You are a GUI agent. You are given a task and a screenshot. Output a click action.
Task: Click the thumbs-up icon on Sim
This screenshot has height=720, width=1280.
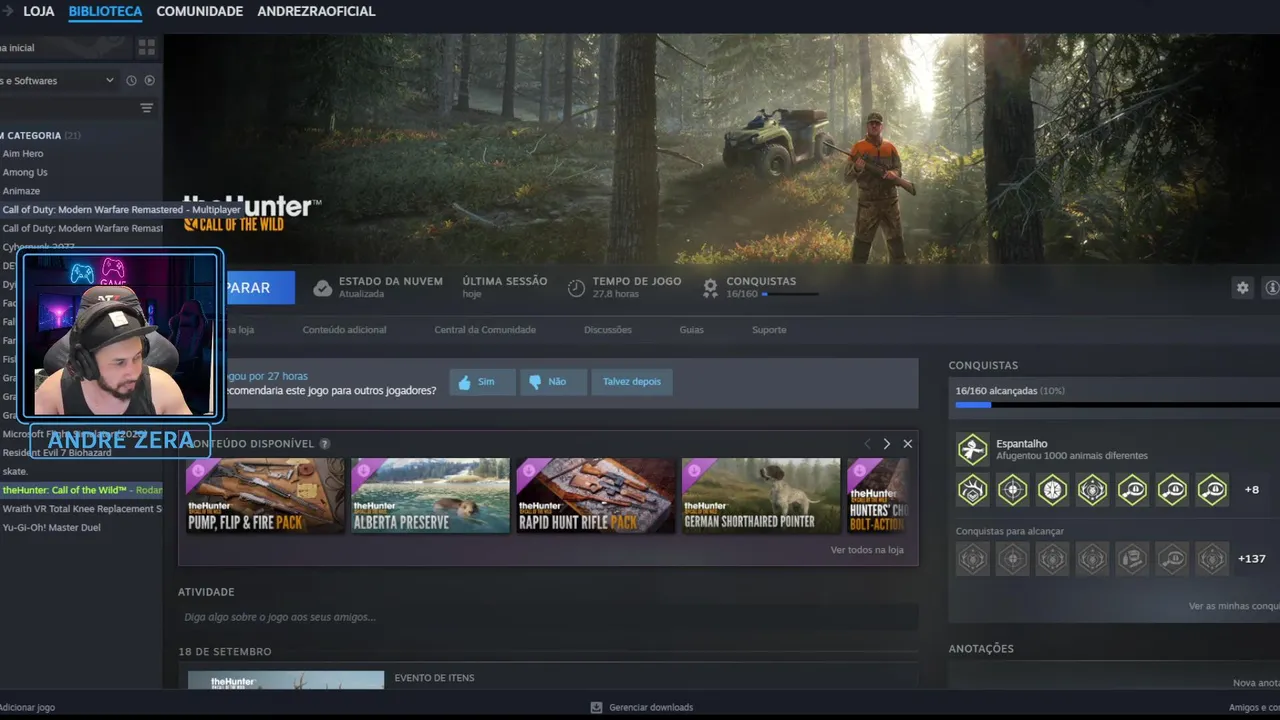point(464,382)
